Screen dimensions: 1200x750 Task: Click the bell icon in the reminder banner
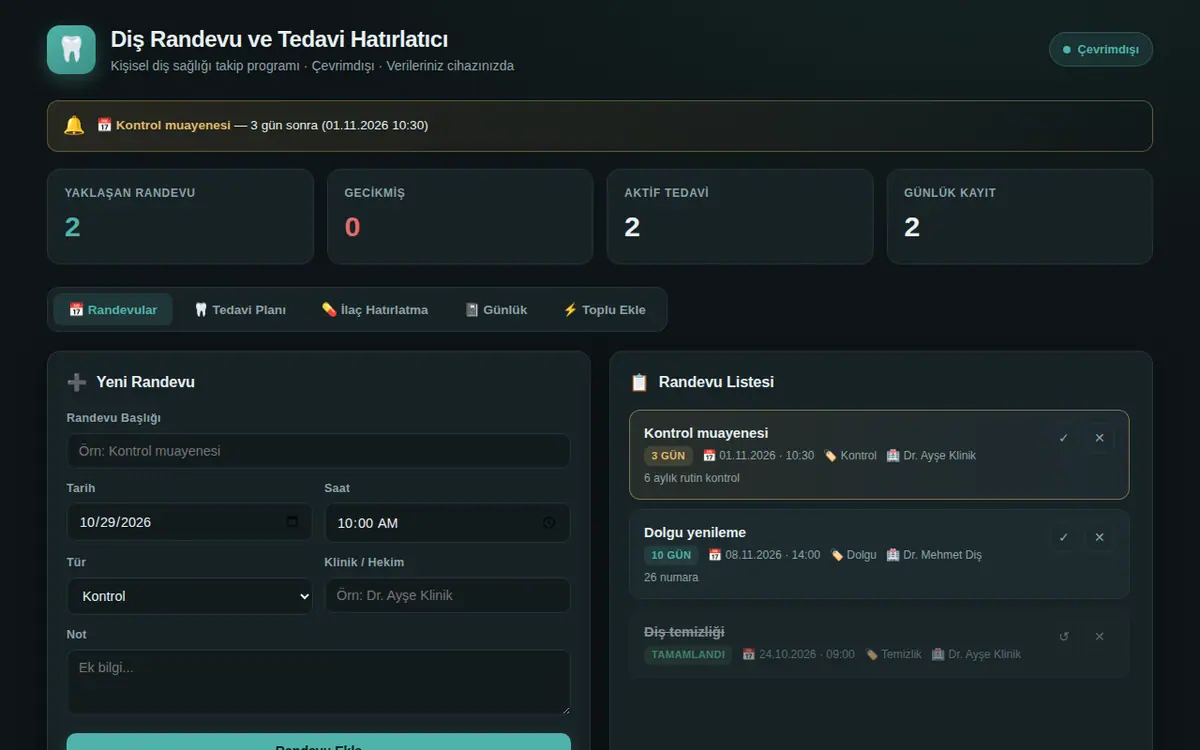pos(74,126)
